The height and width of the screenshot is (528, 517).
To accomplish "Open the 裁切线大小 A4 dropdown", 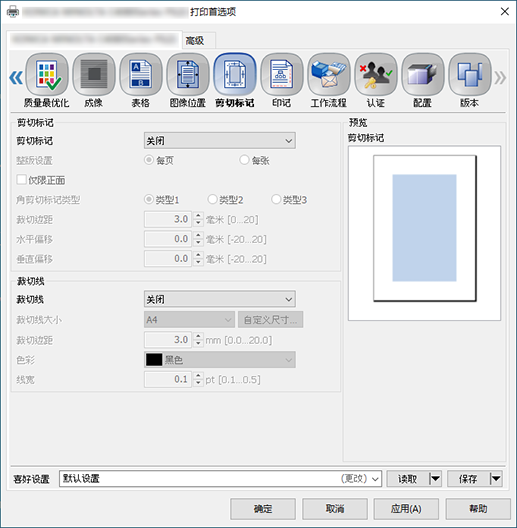I will (x=189, y=319).
